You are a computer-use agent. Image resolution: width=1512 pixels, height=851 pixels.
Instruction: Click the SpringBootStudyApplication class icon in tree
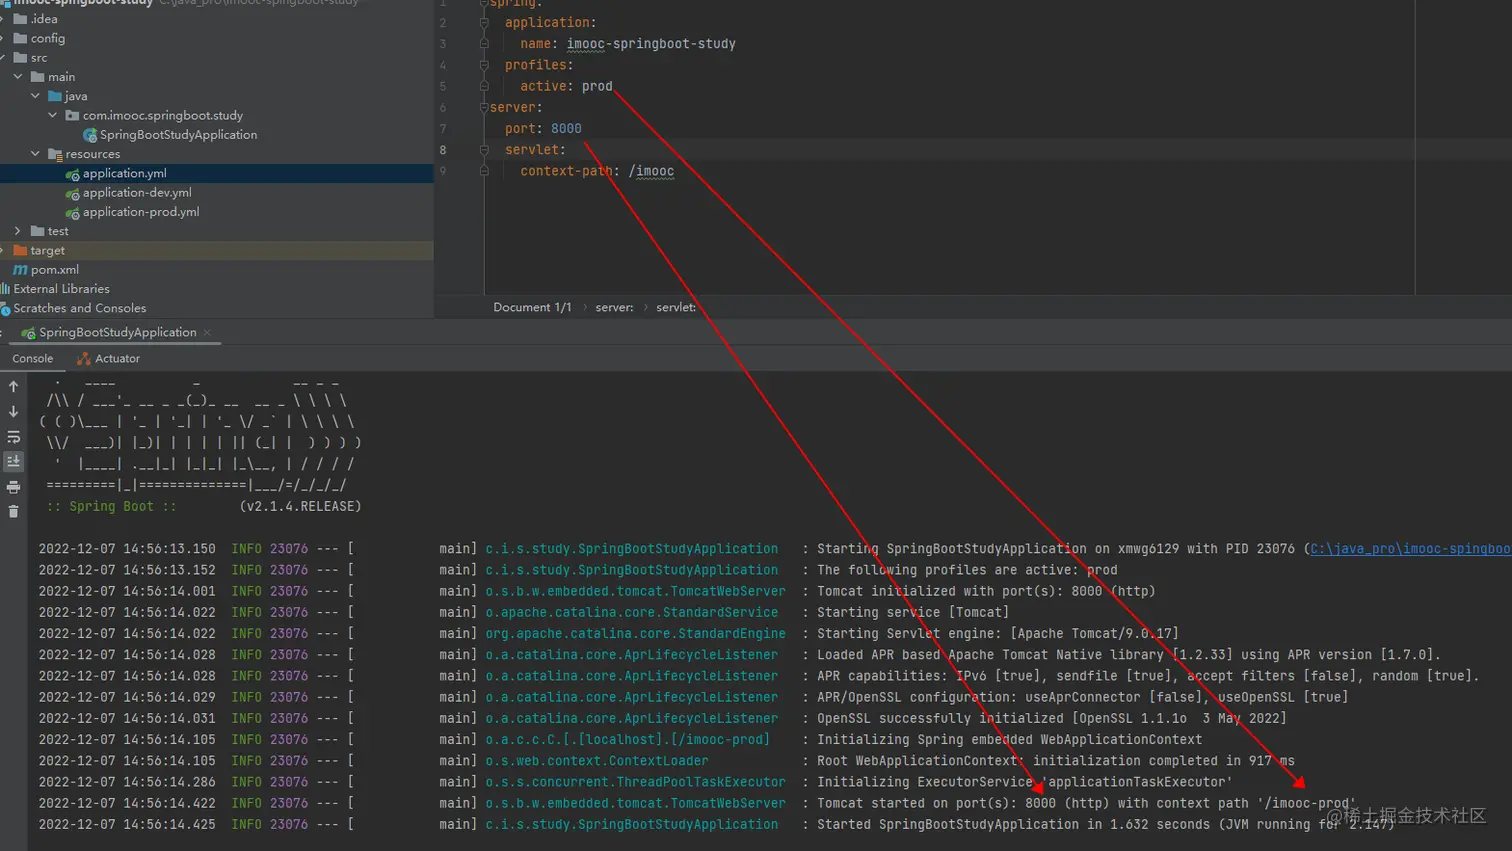click(90, 135)
